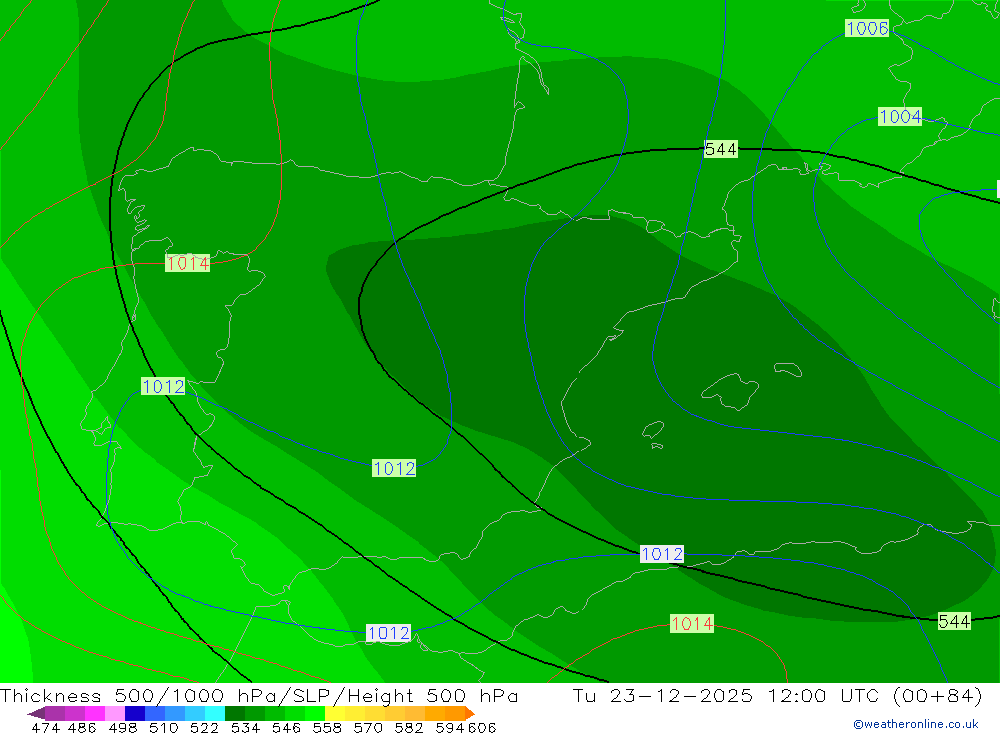Click 1012 label on Portugal's west coast
The height and width of the screenshot is (733, 1000).
pos(163,386)
